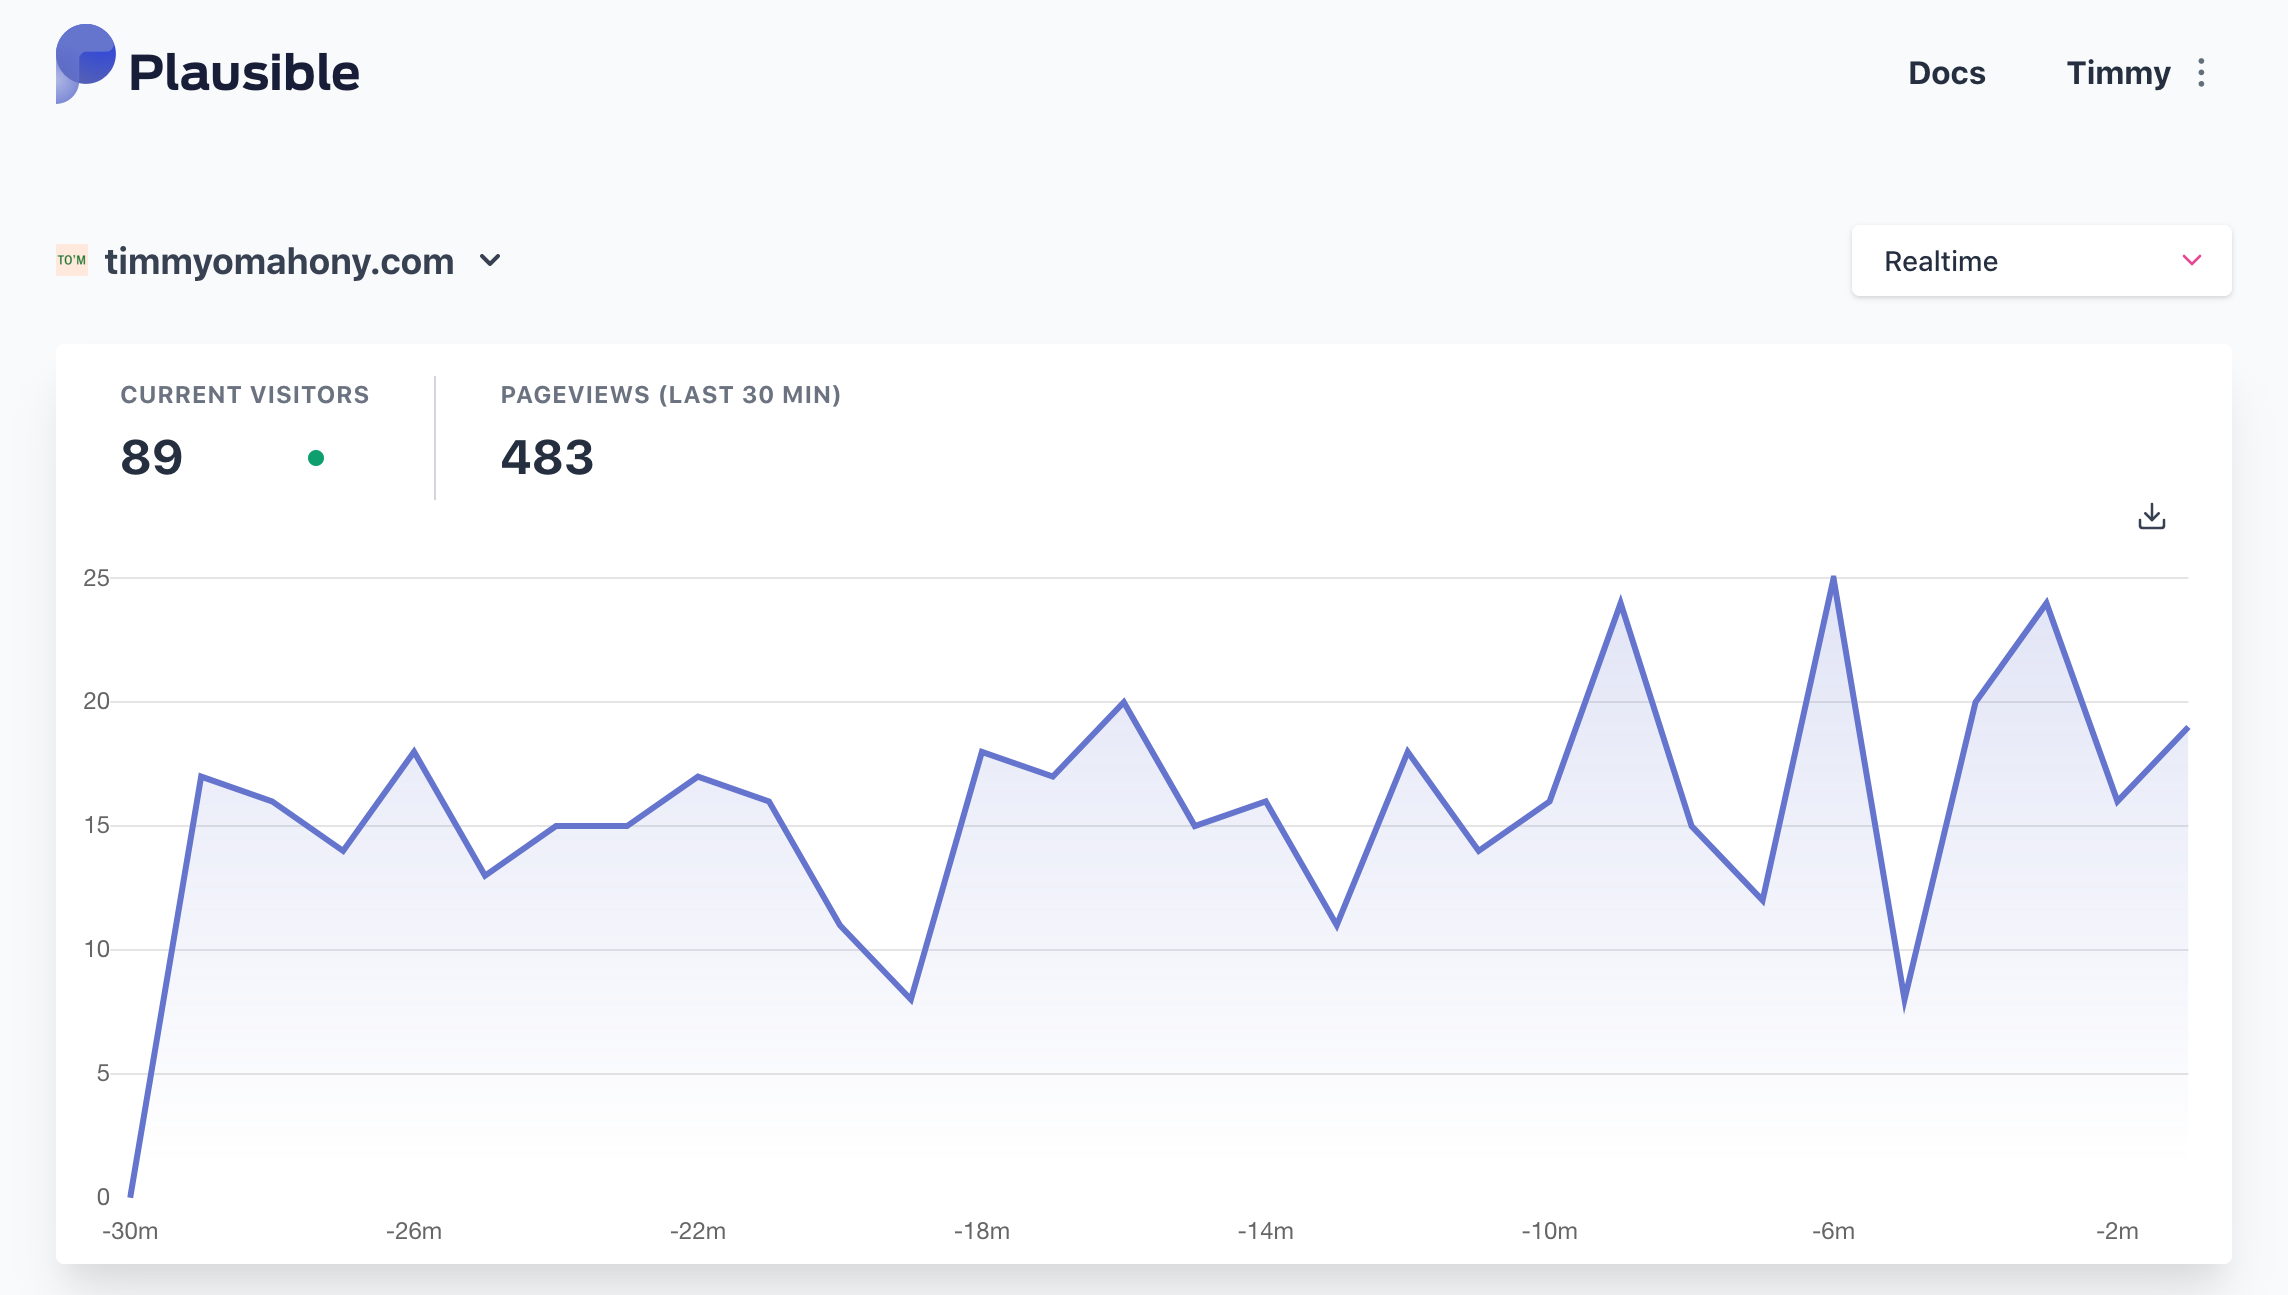
Task: Click the green live visitors indicator dot
Action: pos(316,458)
